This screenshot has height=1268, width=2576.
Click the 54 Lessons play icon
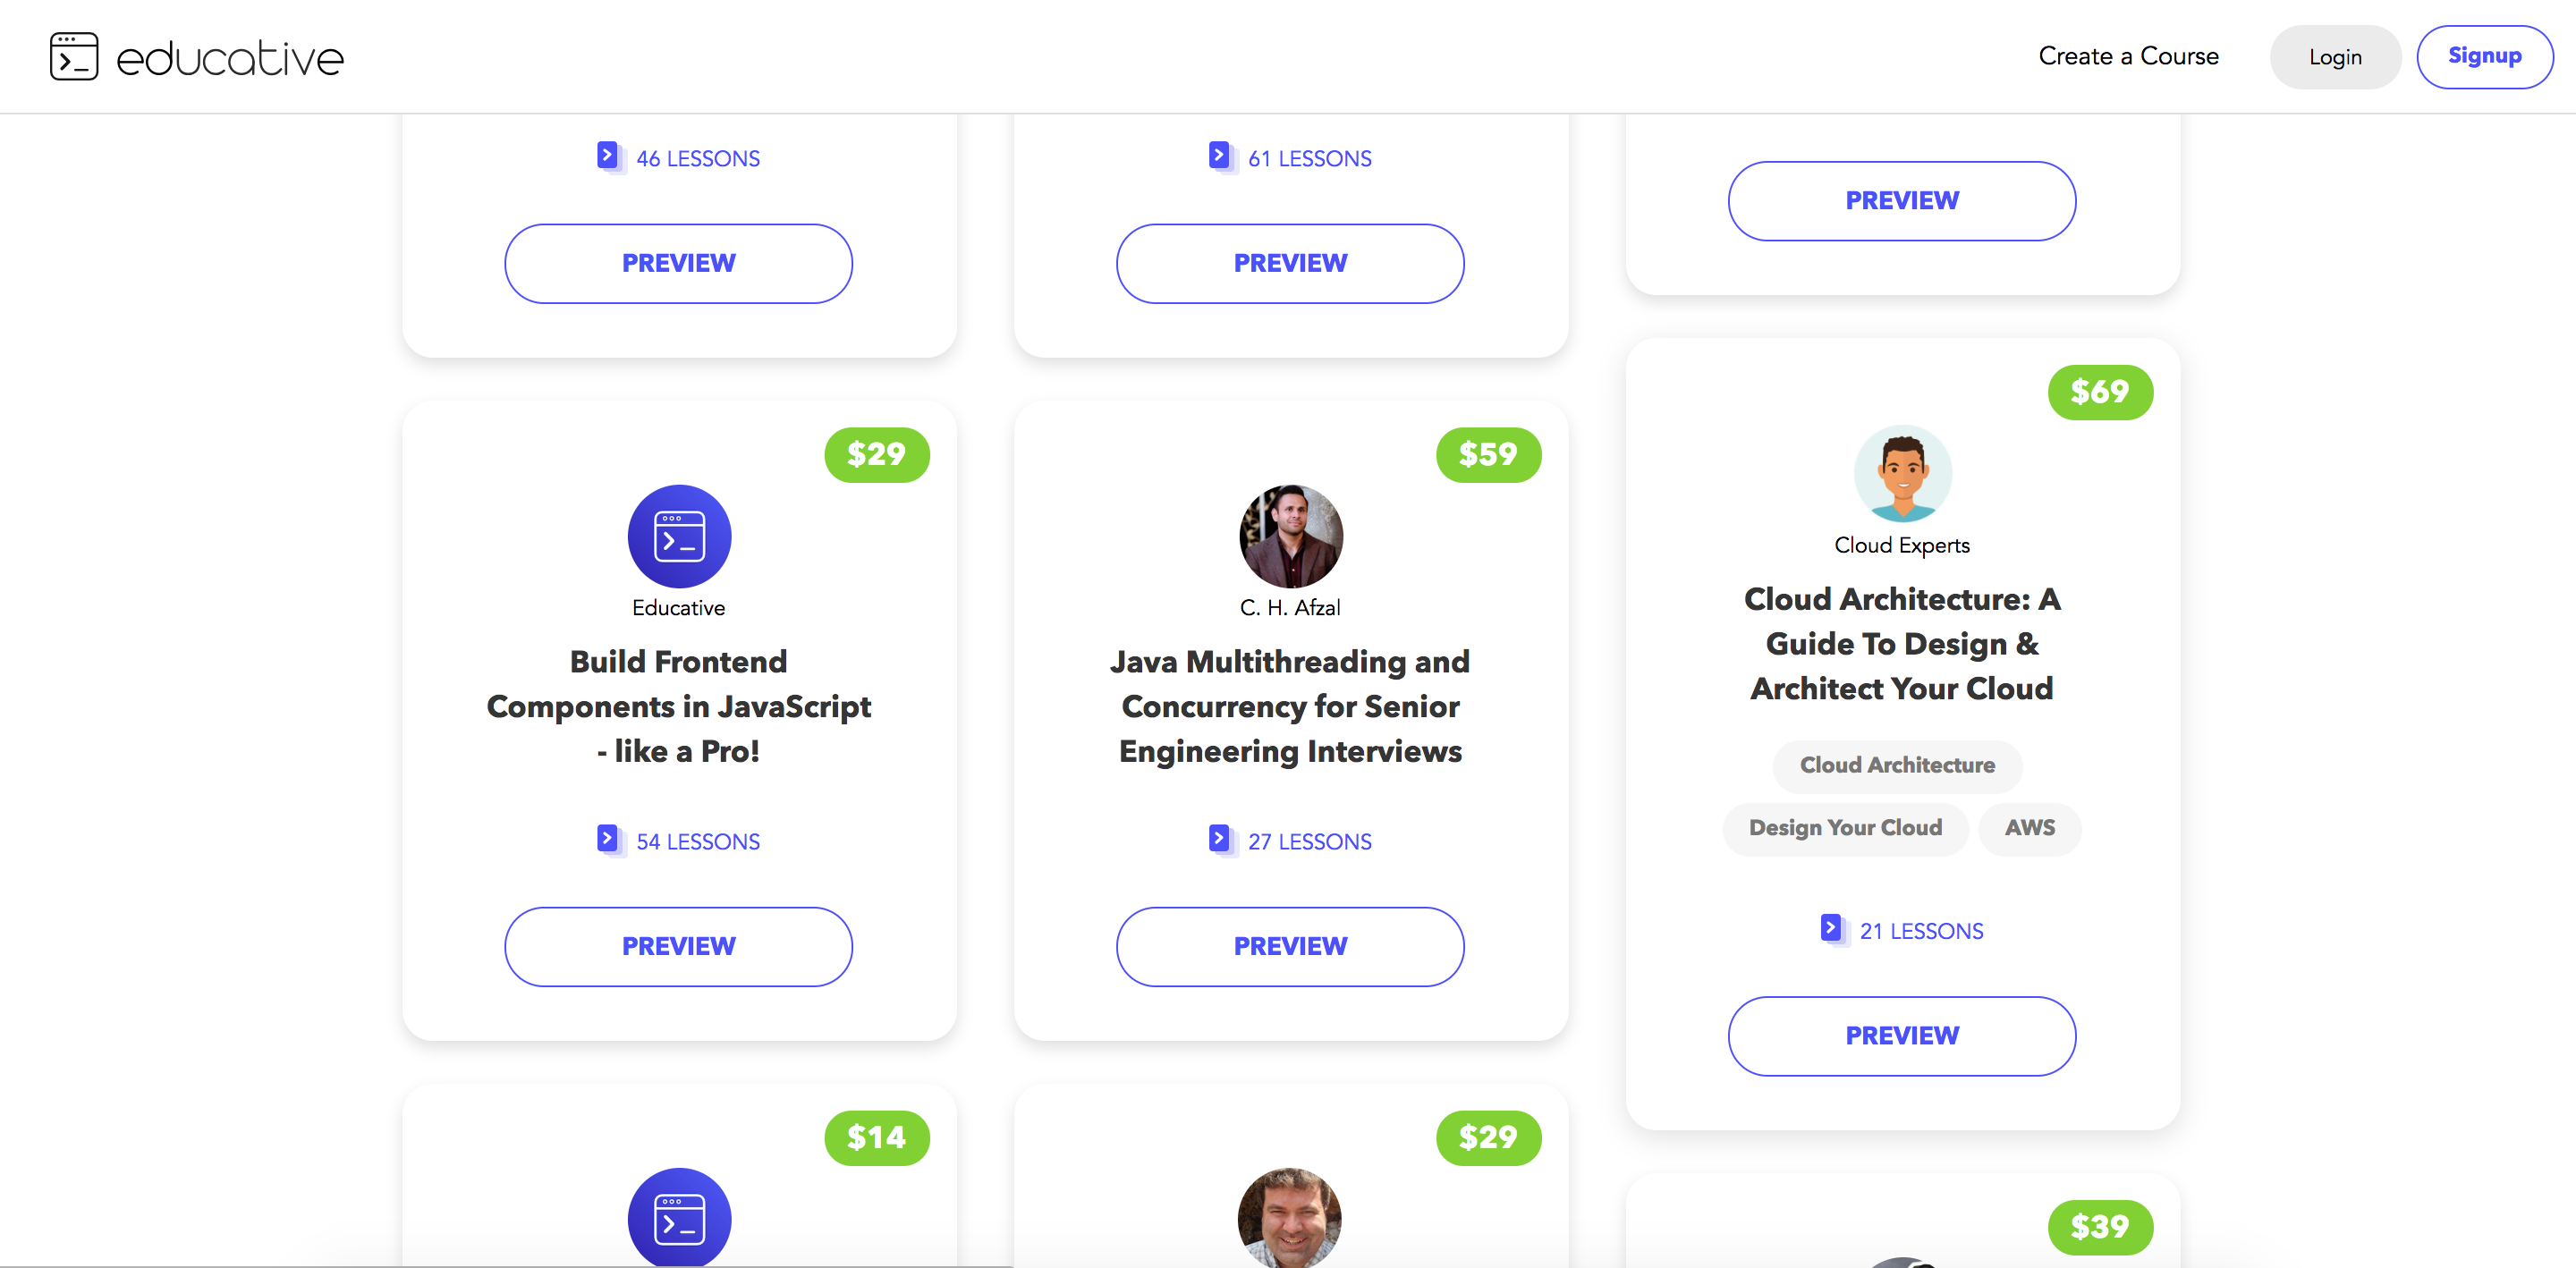(x=607, y=839)
